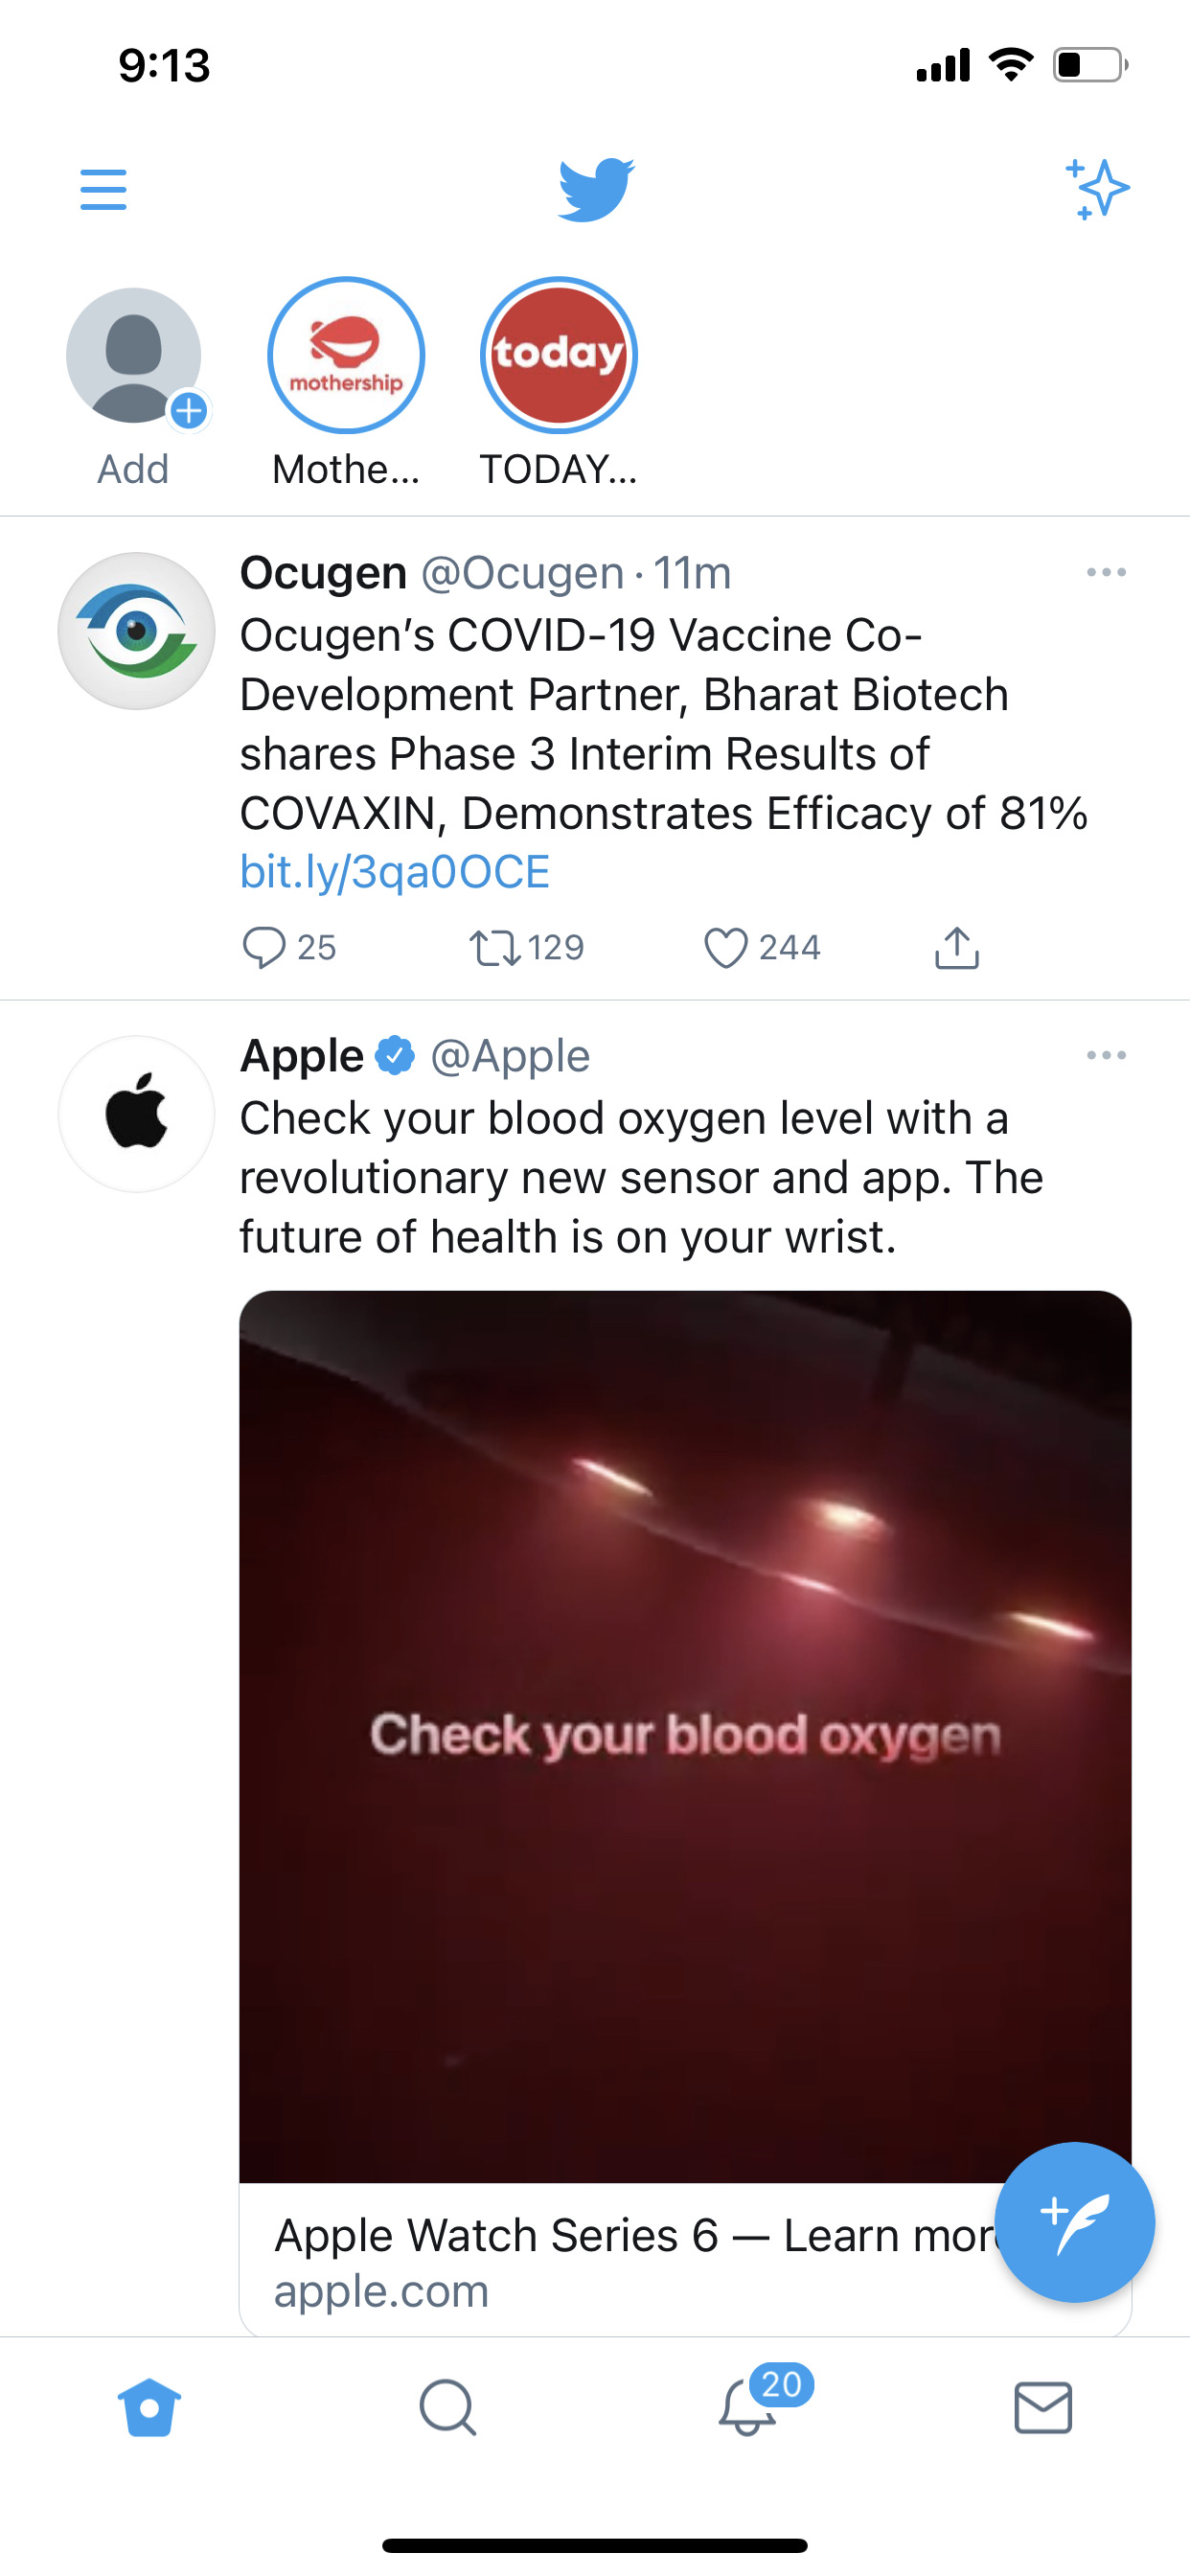
Task: Switch to the Search tab
Action: tap(447, 2406)
